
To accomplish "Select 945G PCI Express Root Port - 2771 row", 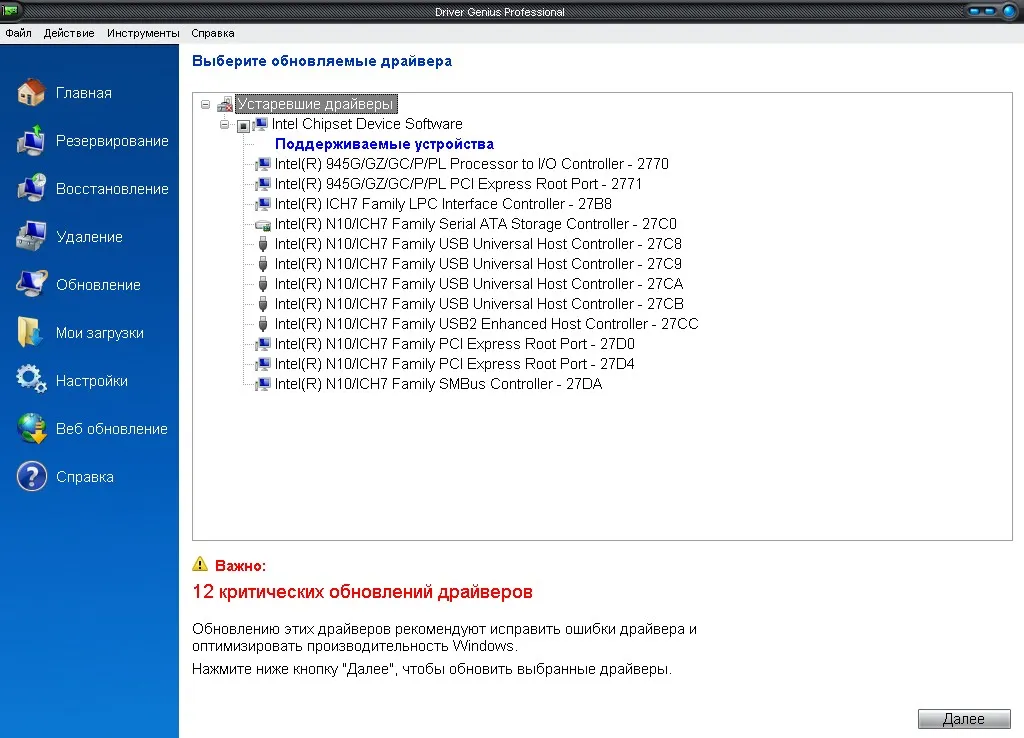I will [458, 184].
